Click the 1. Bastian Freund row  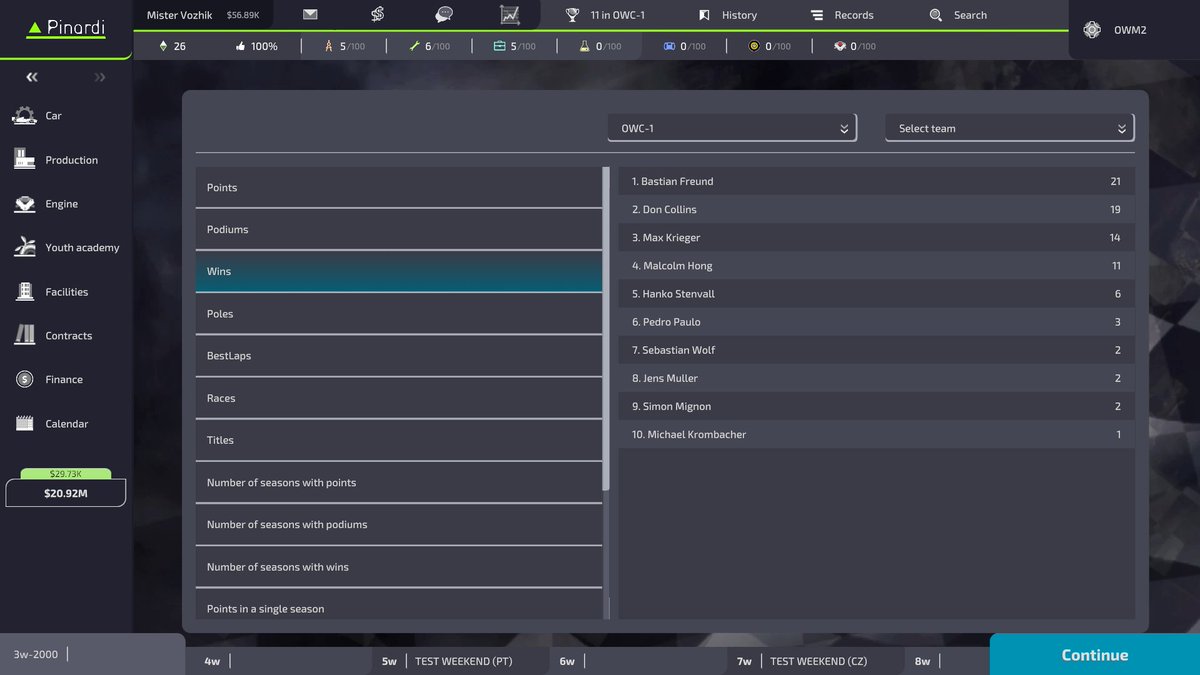(x=876, y=181)
